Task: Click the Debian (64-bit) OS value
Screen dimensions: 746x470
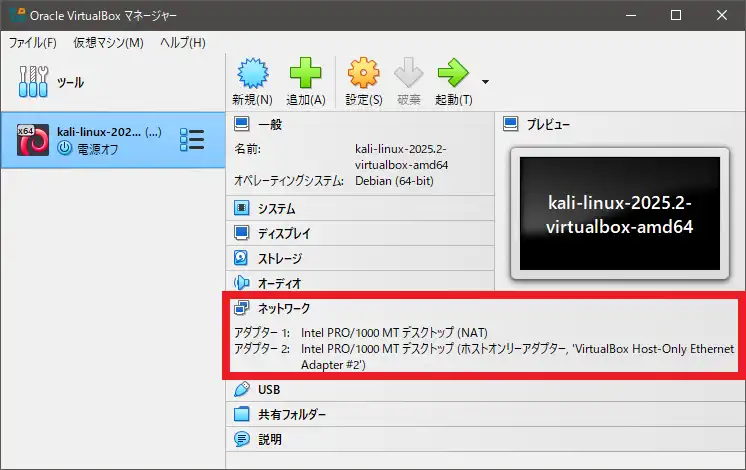Action: coord(394,181)
